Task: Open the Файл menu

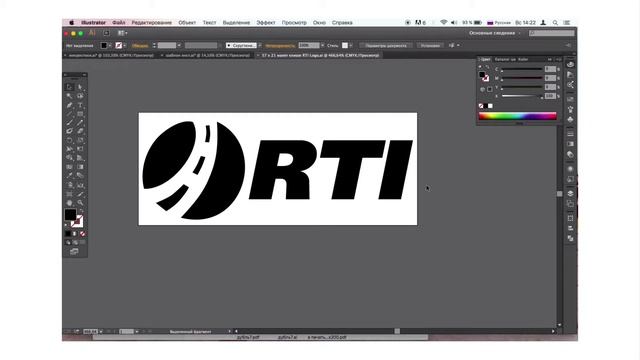Action: 119,22
